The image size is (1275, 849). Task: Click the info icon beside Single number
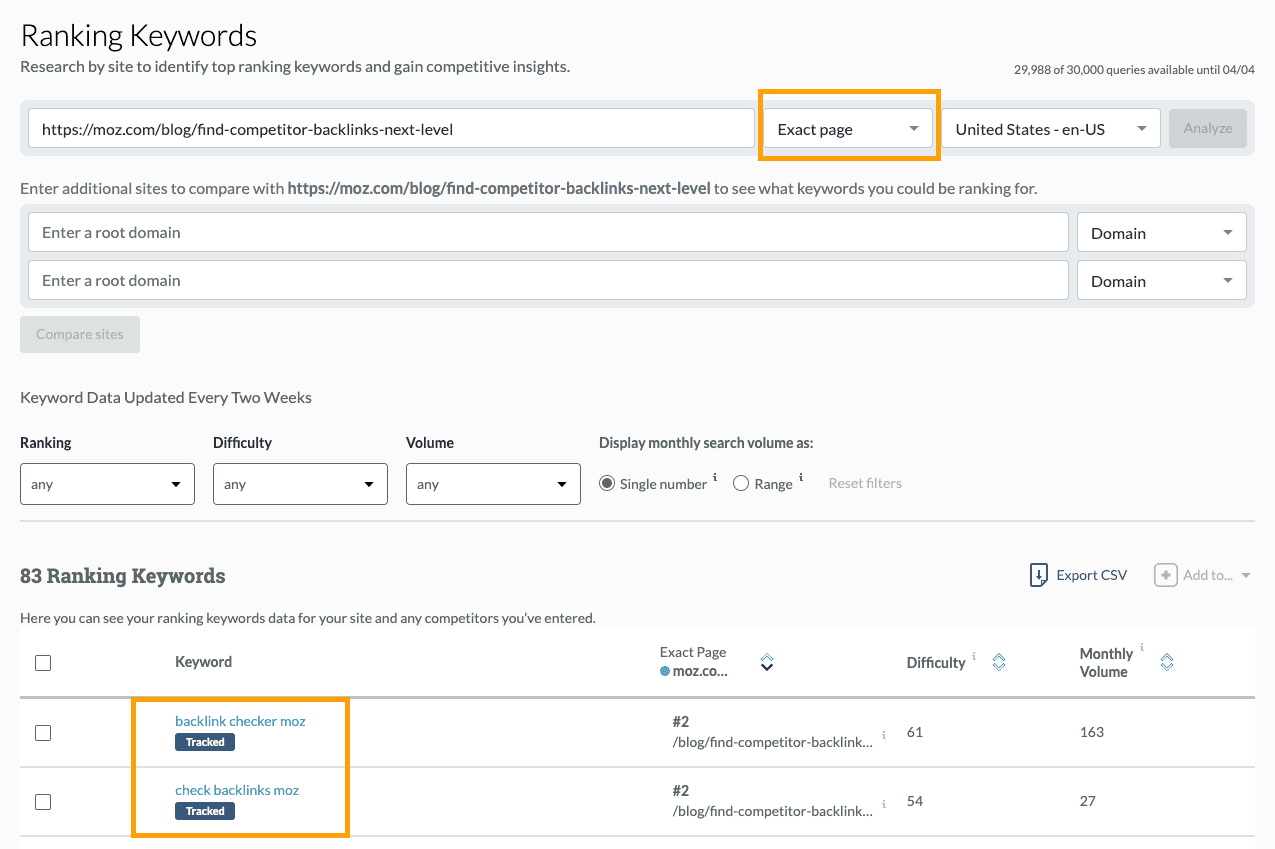(717, 477)
